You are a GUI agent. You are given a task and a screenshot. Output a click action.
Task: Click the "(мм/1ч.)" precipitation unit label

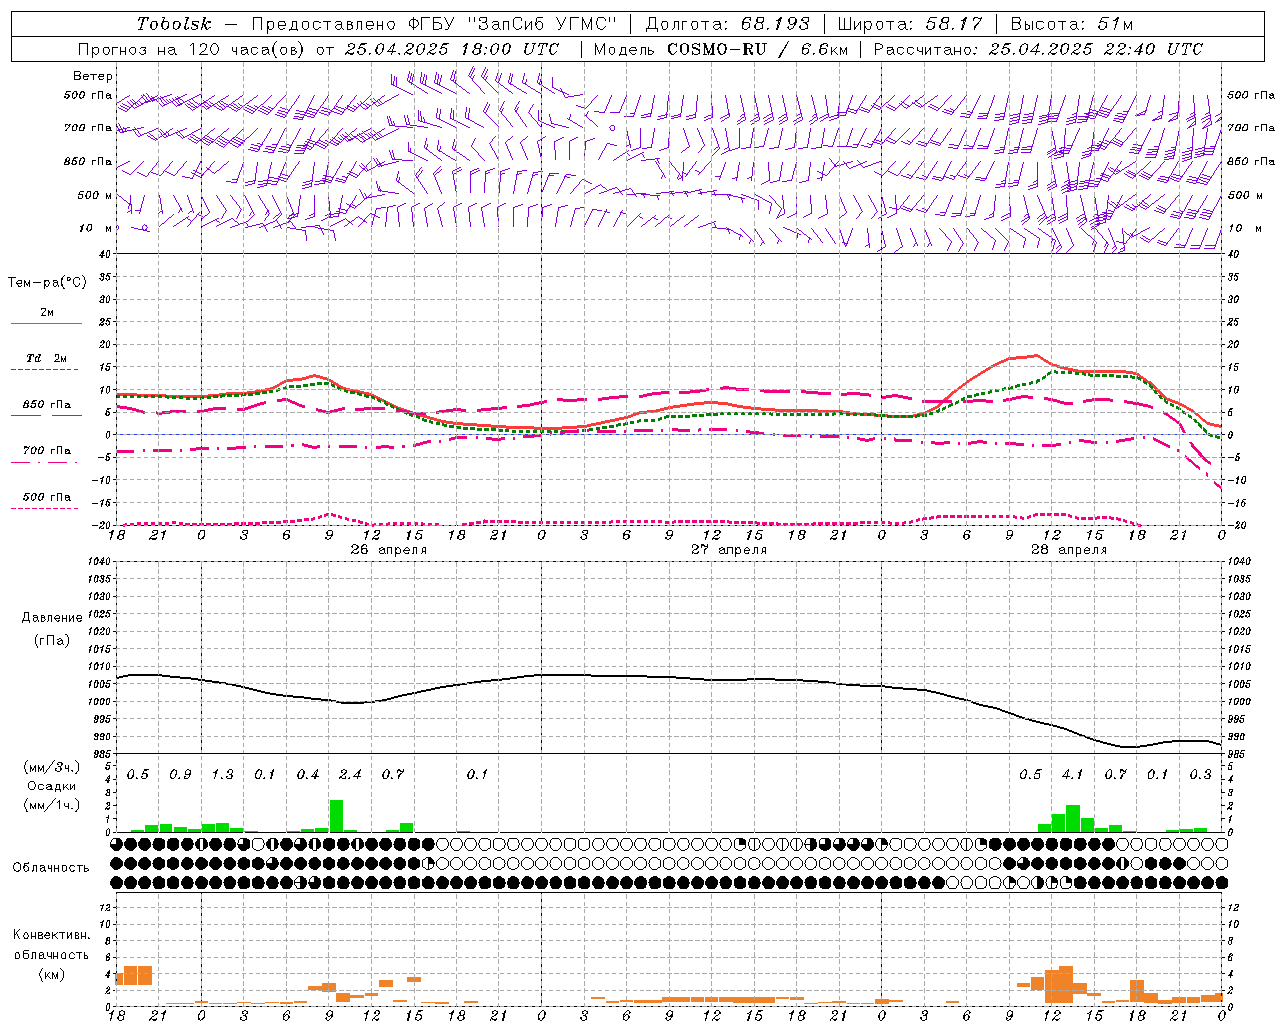[x=51, y=805]
